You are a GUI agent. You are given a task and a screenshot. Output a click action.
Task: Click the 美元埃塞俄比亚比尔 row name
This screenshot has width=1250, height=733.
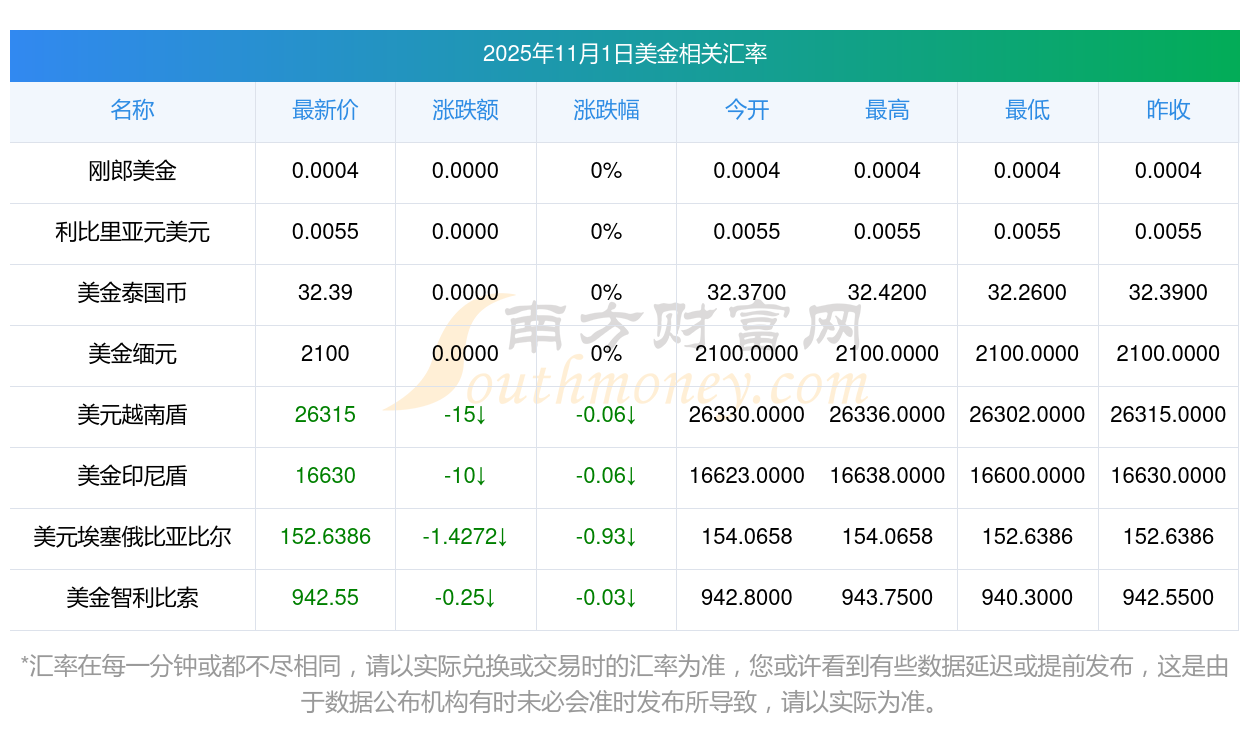pyautogui.click(x=132, y=537)
